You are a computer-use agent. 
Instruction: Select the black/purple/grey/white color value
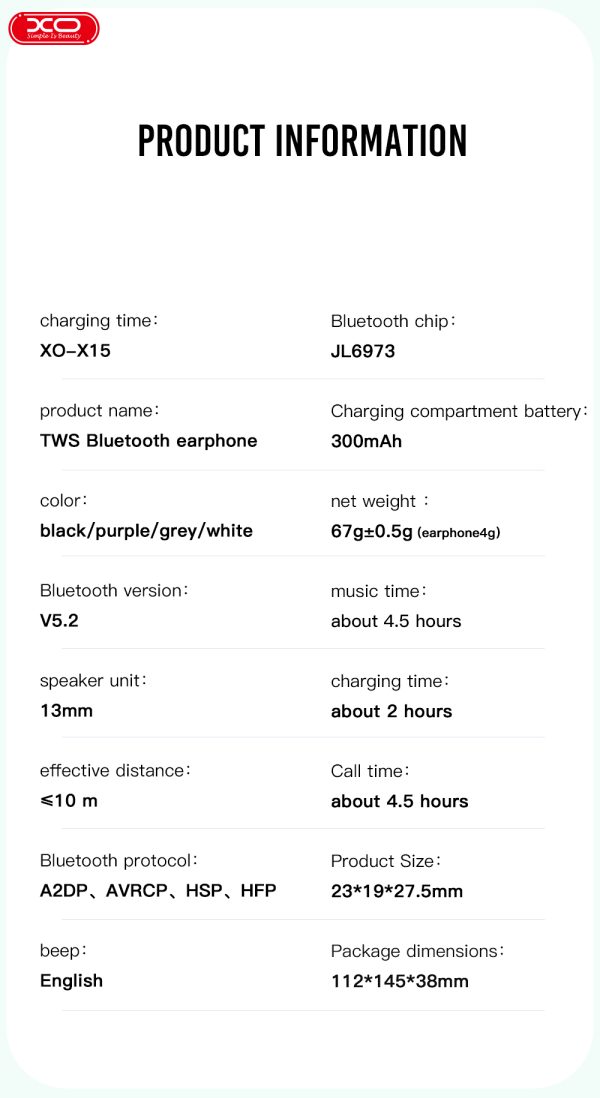pyautogui.click(x=146, y=531)
